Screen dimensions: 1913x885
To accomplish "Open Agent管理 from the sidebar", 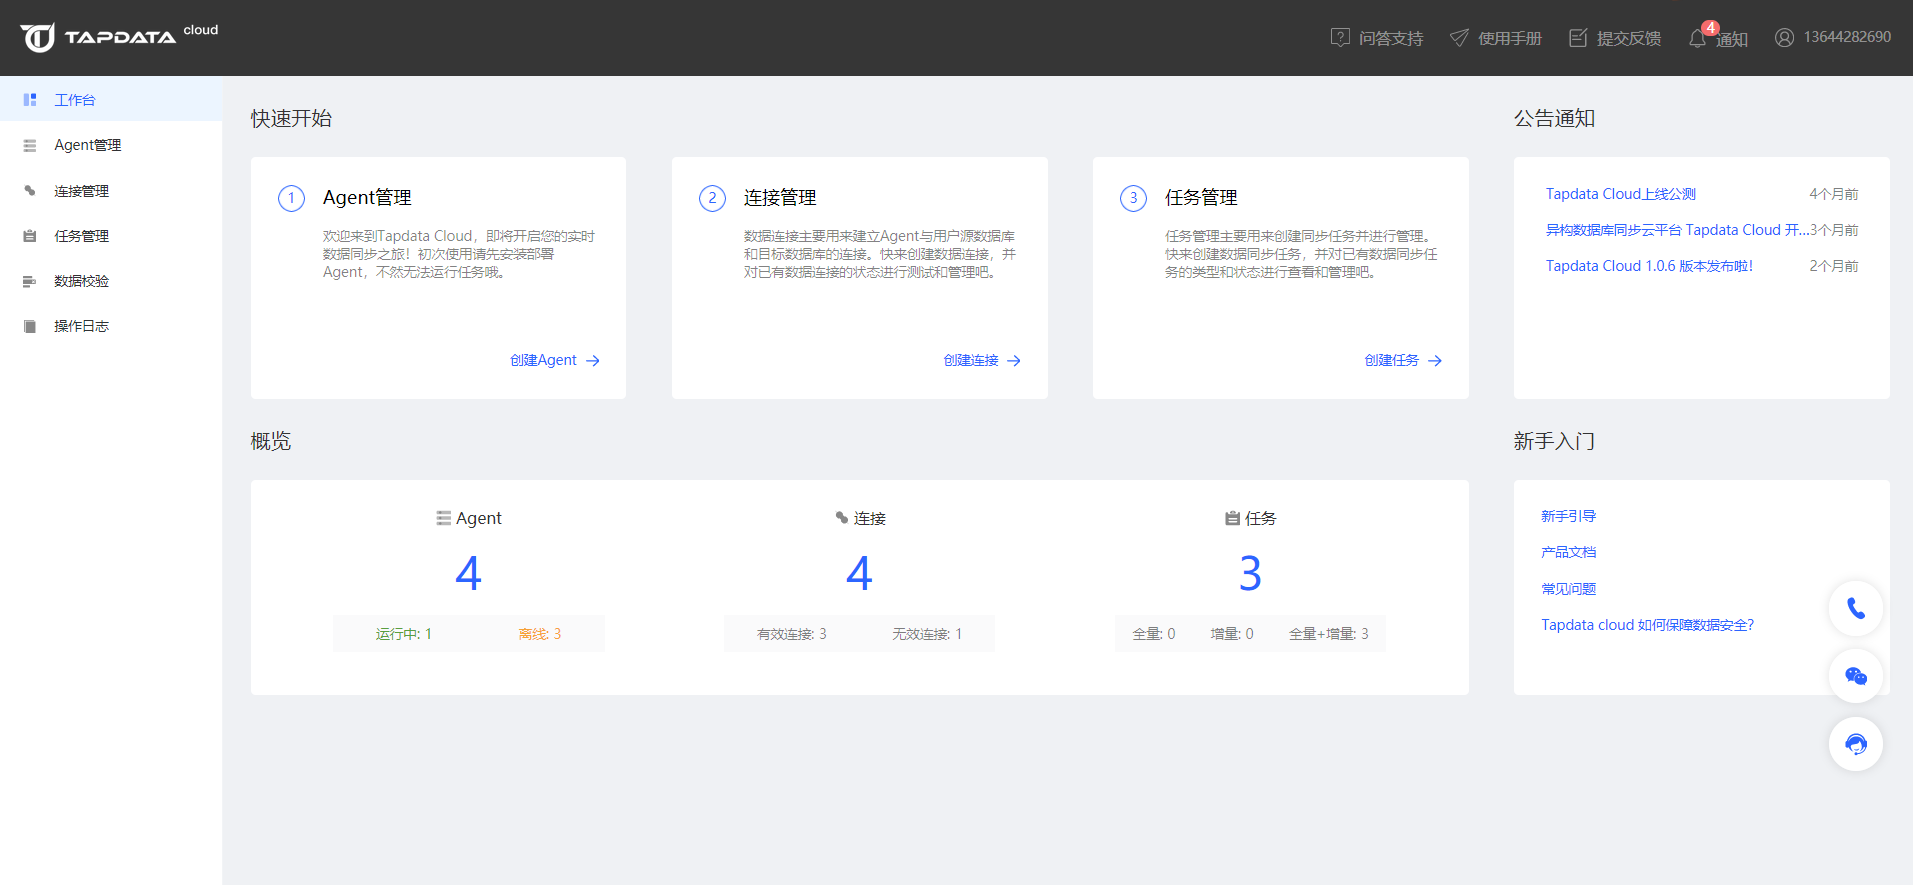I will click(111, 146).
